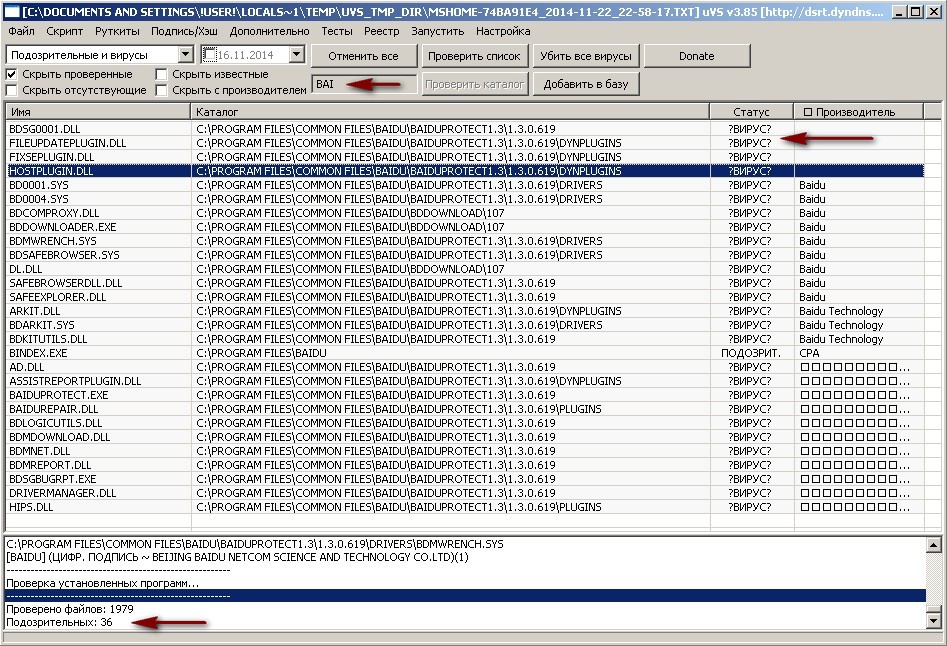The height and width of the screenshot is (646, 947).
Task: Select the ASSISTREPORTPLUGIN.DLL row
Action: [x=464, y=381]
